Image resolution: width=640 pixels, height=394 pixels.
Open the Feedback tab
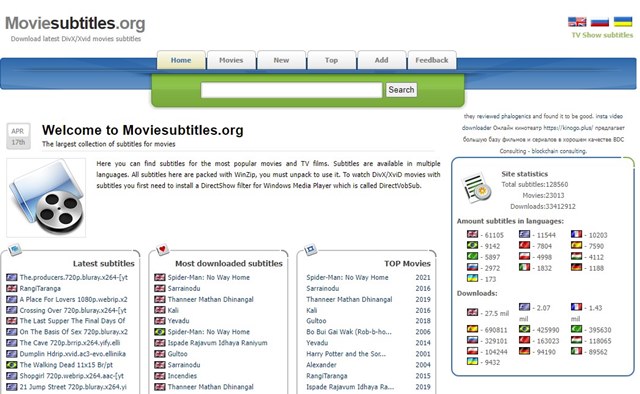[432, 60]
